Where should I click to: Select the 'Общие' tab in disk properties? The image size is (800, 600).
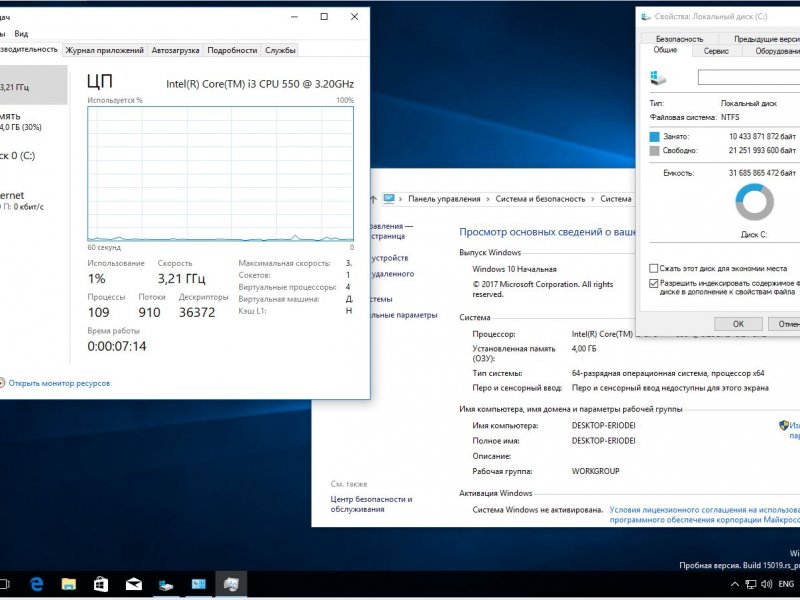(x=665, y=50)
